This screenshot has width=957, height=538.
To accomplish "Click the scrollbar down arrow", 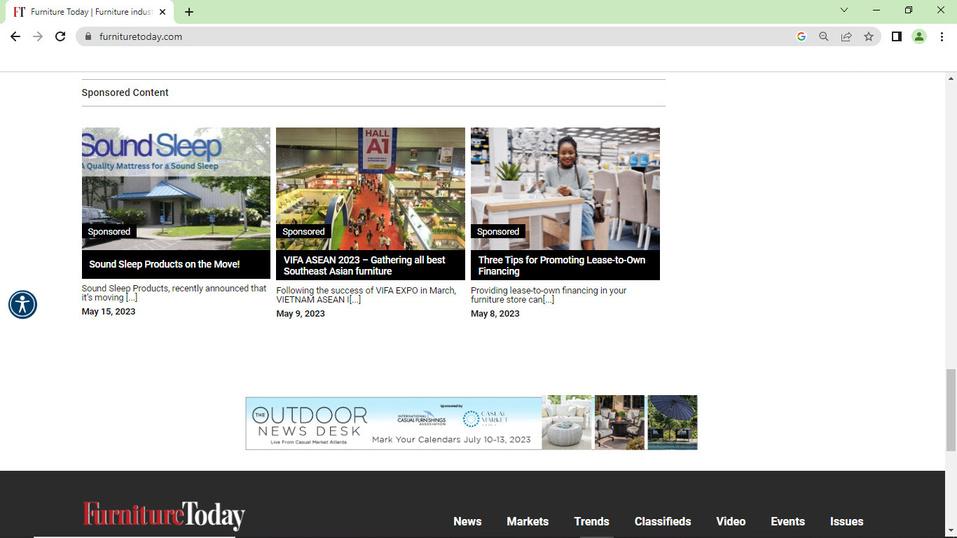I will click(x=951, y=532).
